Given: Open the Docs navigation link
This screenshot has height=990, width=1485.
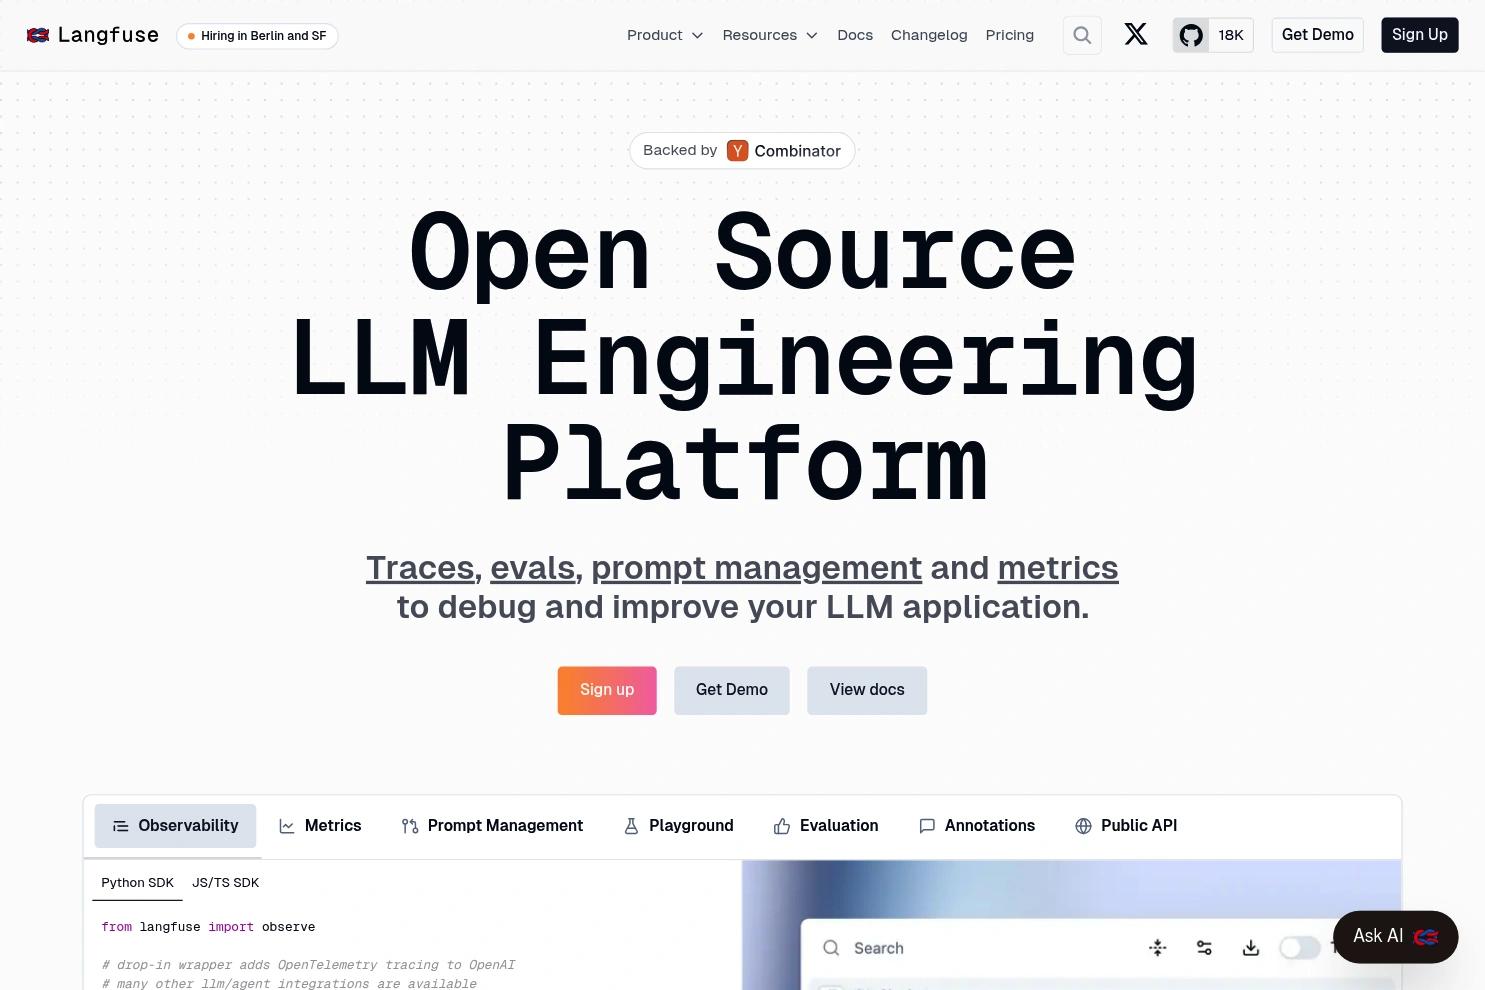Looking at the screenshot, I should pyautogui.click(x=855, y=35).
